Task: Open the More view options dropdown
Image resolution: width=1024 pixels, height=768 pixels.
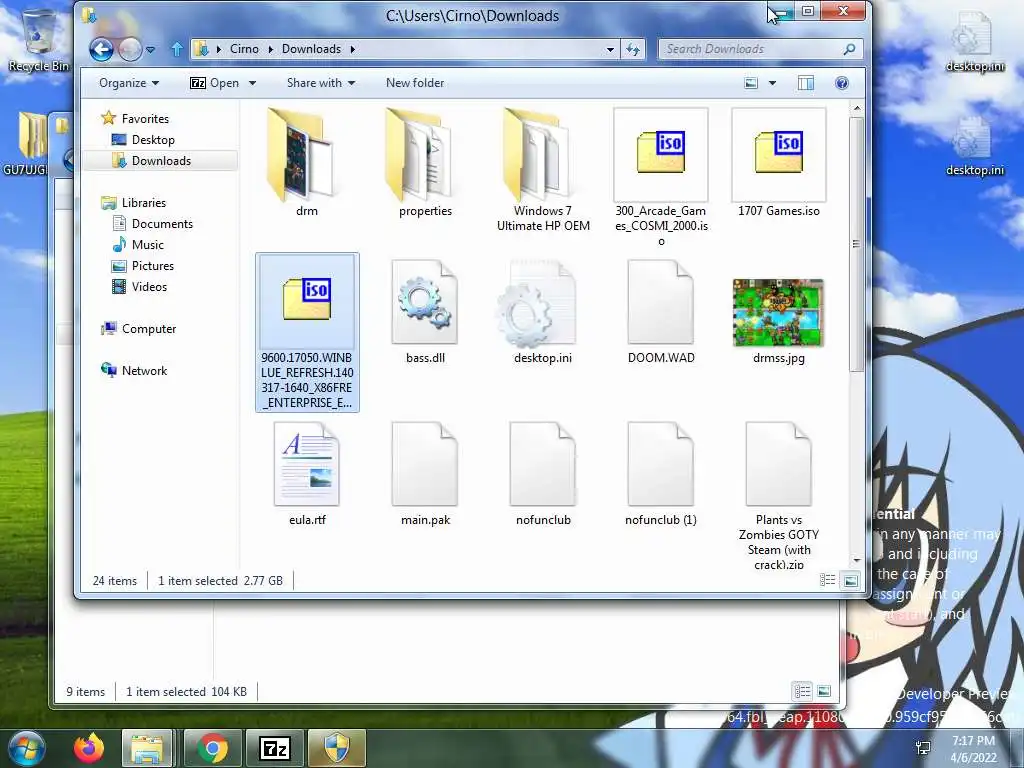Action: 772,83
